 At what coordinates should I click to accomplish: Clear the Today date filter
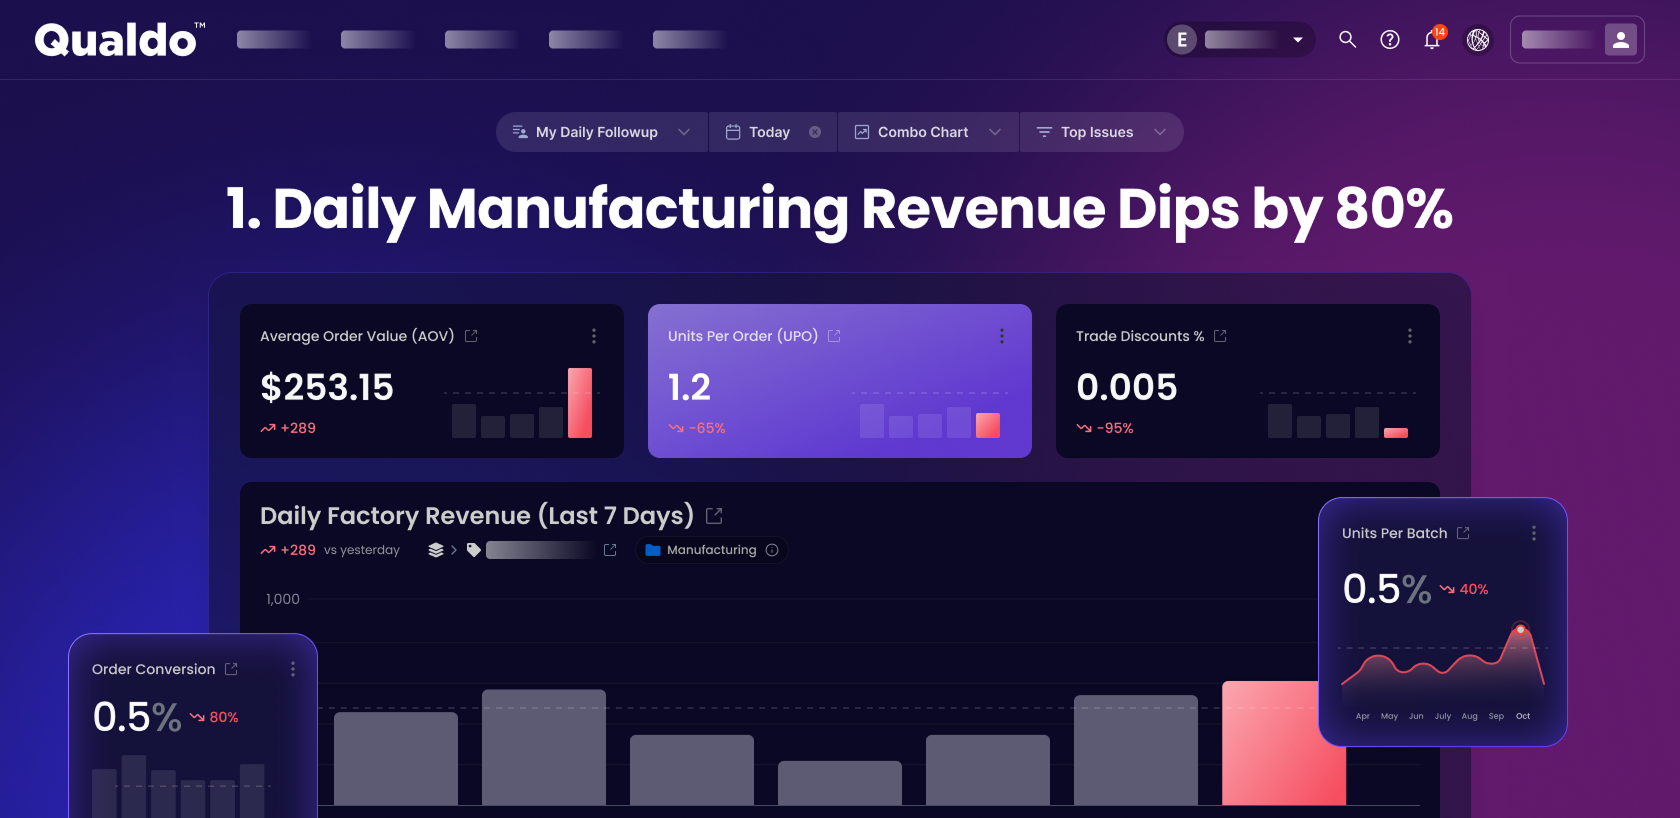815,132
